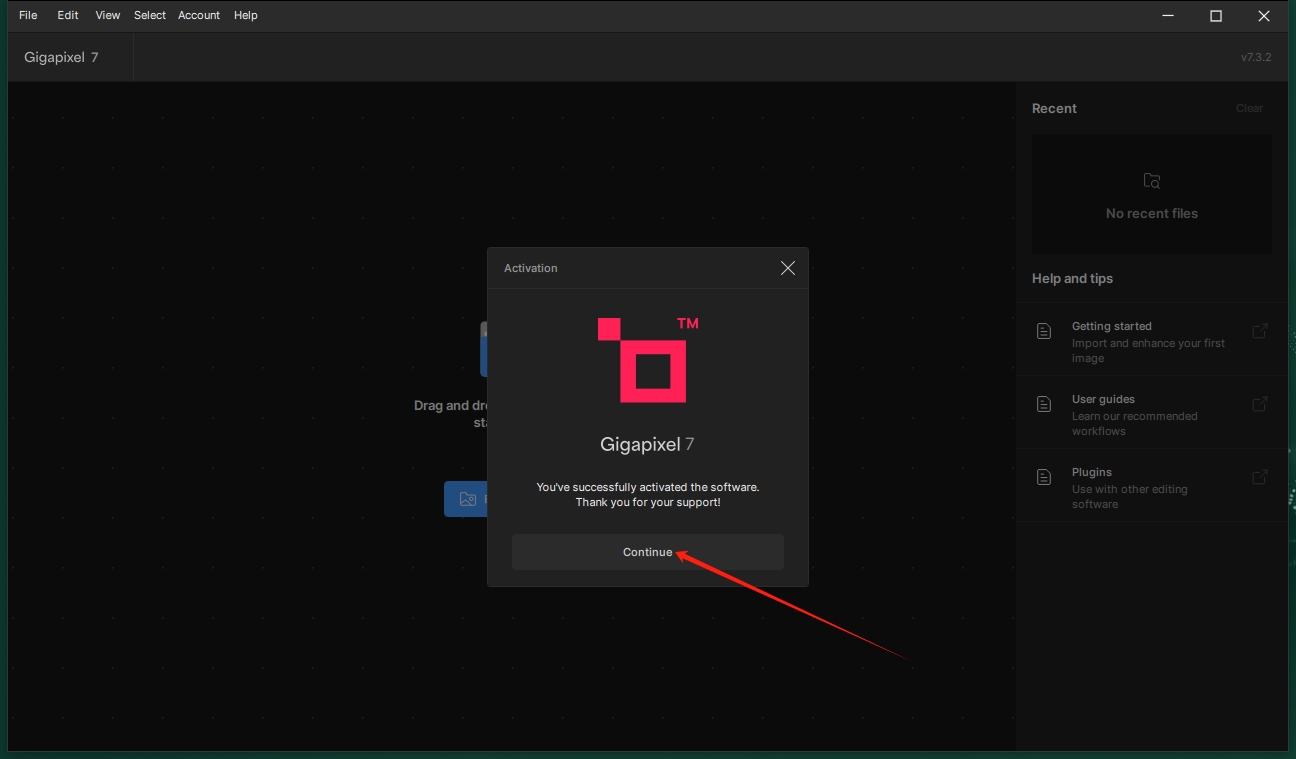
Task: Open the View menu
Action: click(x=108, y=15)
